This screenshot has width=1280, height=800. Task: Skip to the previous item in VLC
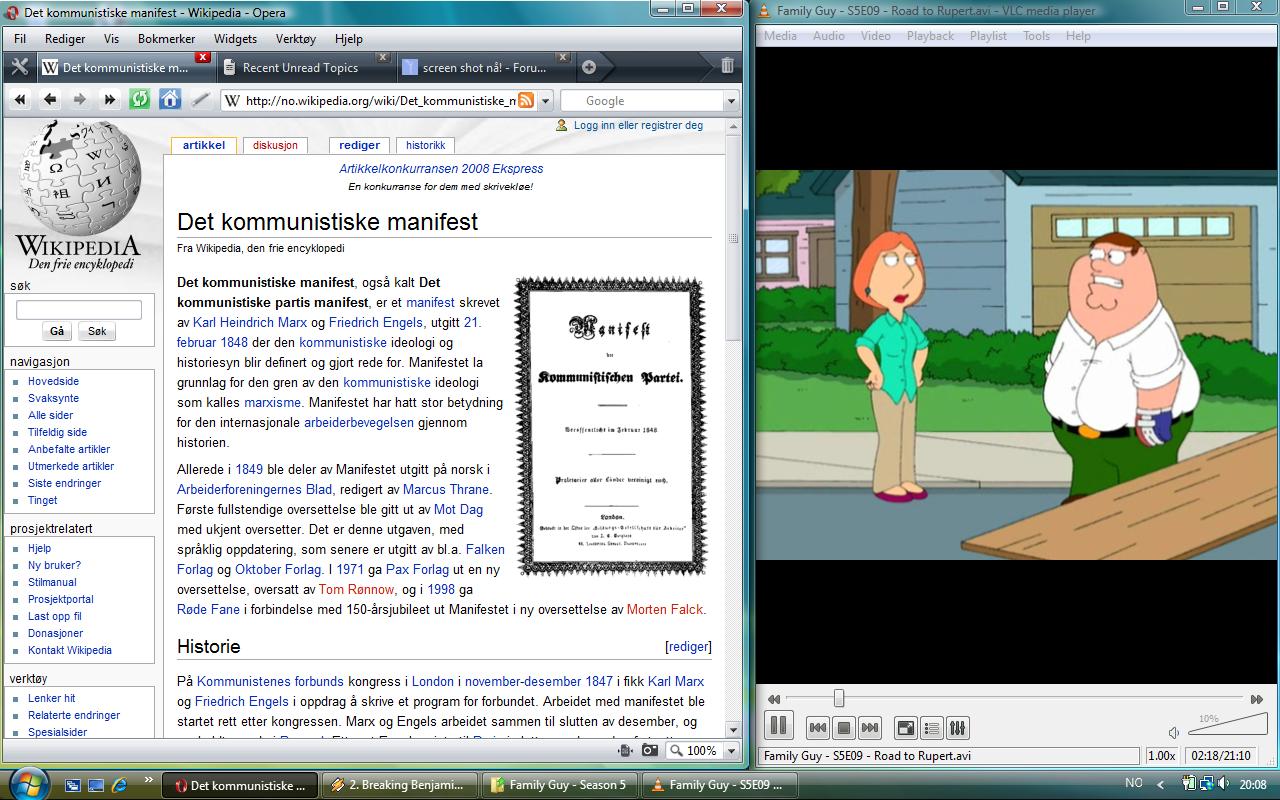pos(817,728)
